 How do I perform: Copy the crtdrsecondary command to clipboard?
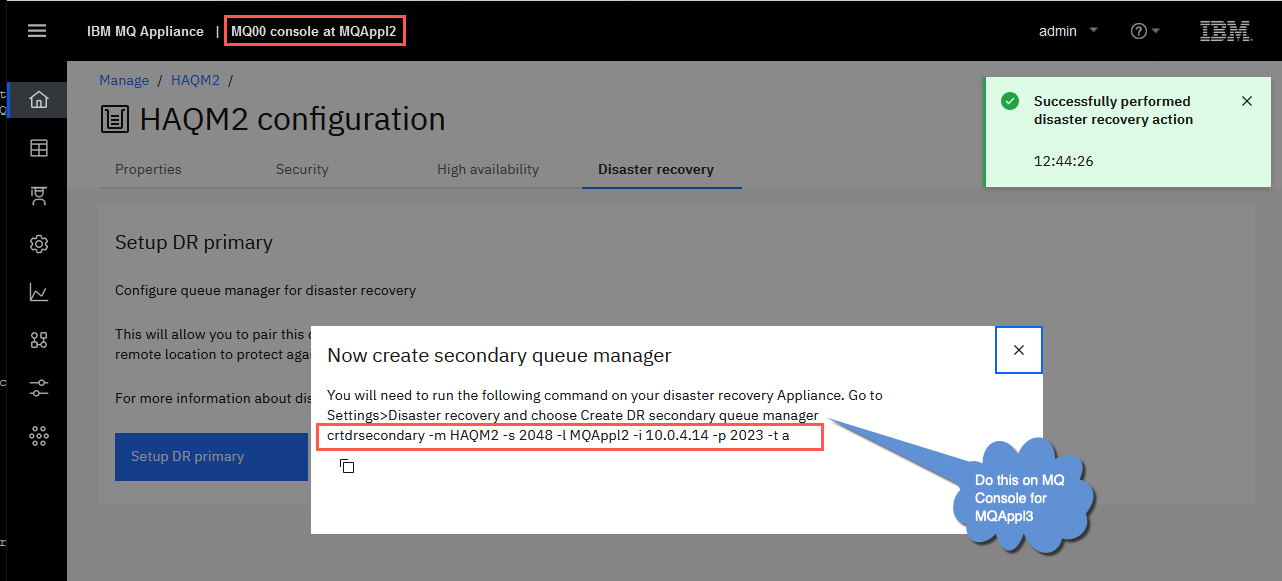pos(347,466)
